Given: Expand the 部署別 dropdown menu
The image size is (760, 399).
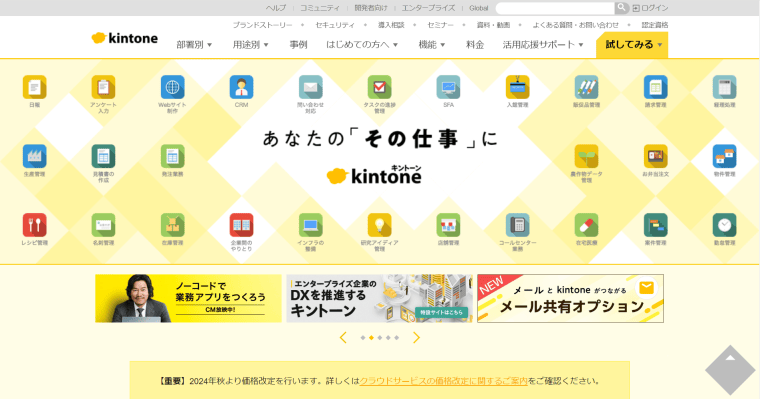Looking at the screenshot, I should click(194, 45).
